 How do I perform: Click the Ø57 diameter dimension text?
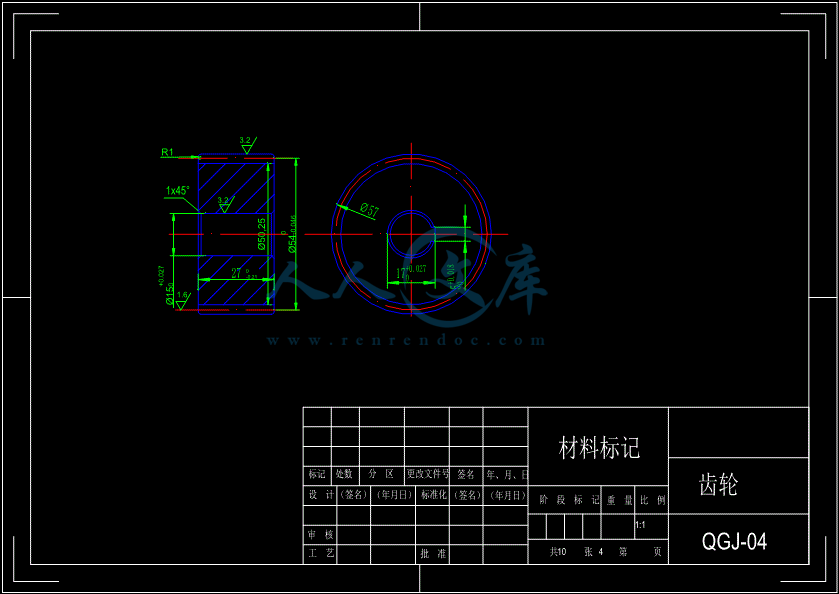tap(370, 210)
